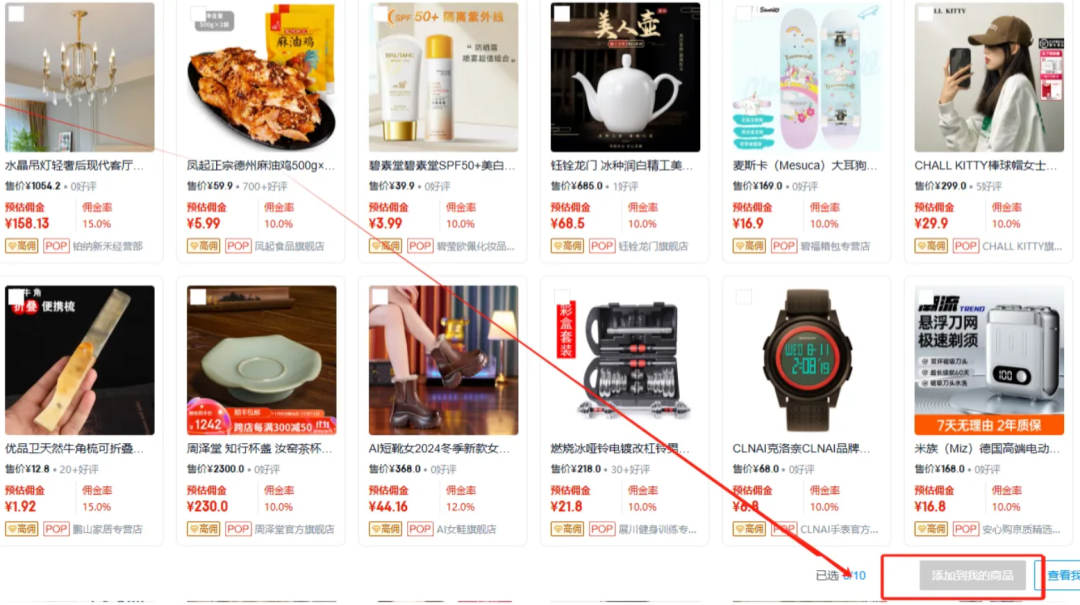The height and width of the screenshot is (605, 1080).
Task: Select the checkbox on the 美人壶 teapot image
Action: pyautogui.click(x=561, y=14)
